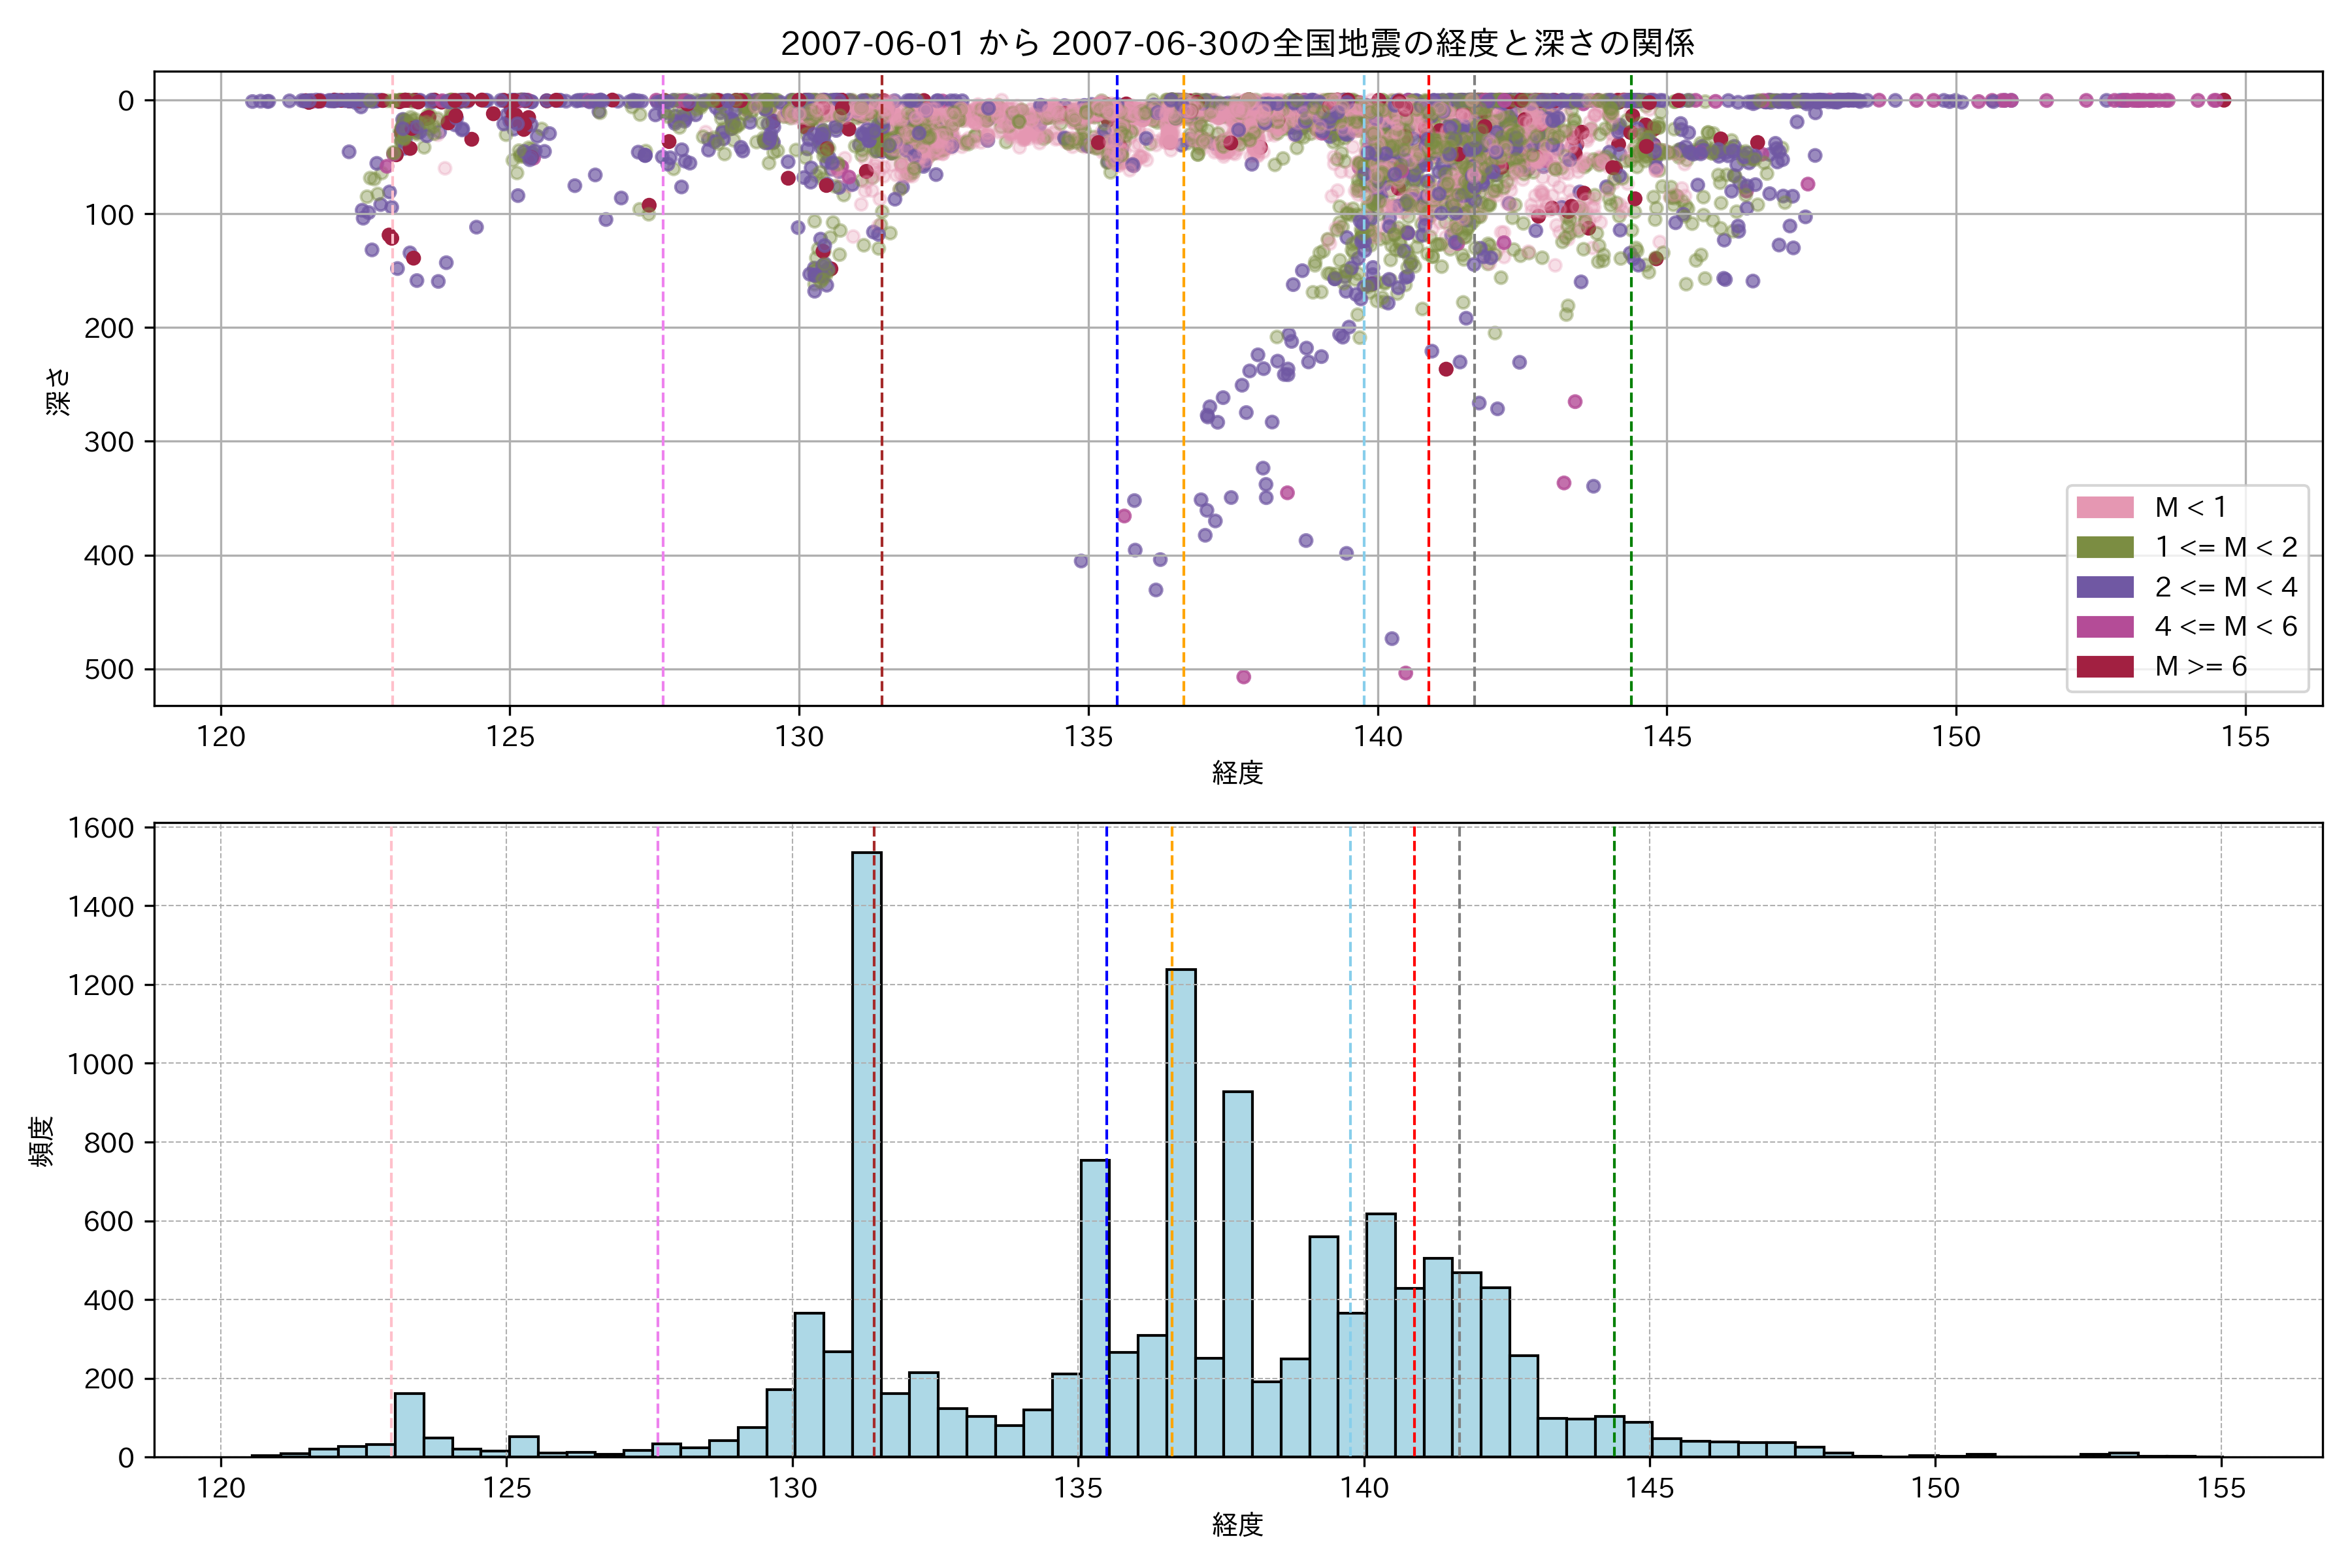Click the tallest histogram bar near longitude 131

click(866, 1150)
